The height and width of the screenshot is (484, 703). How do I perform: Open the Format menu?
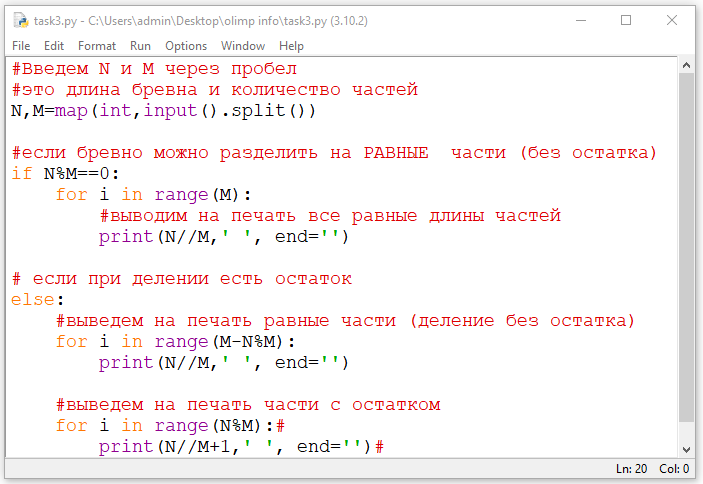coord(97,46)
